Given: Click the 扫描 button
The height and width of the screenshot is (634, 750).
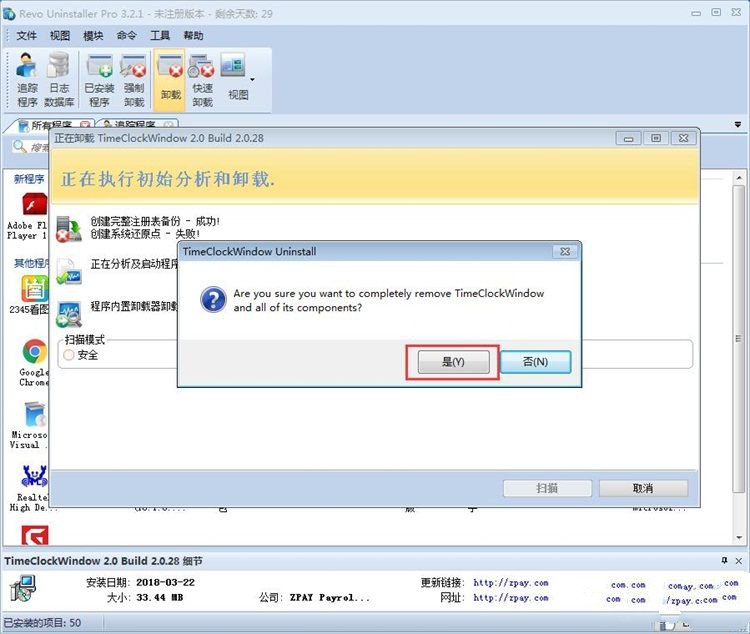Looking at the screenshot, I should tap(547, 488).
